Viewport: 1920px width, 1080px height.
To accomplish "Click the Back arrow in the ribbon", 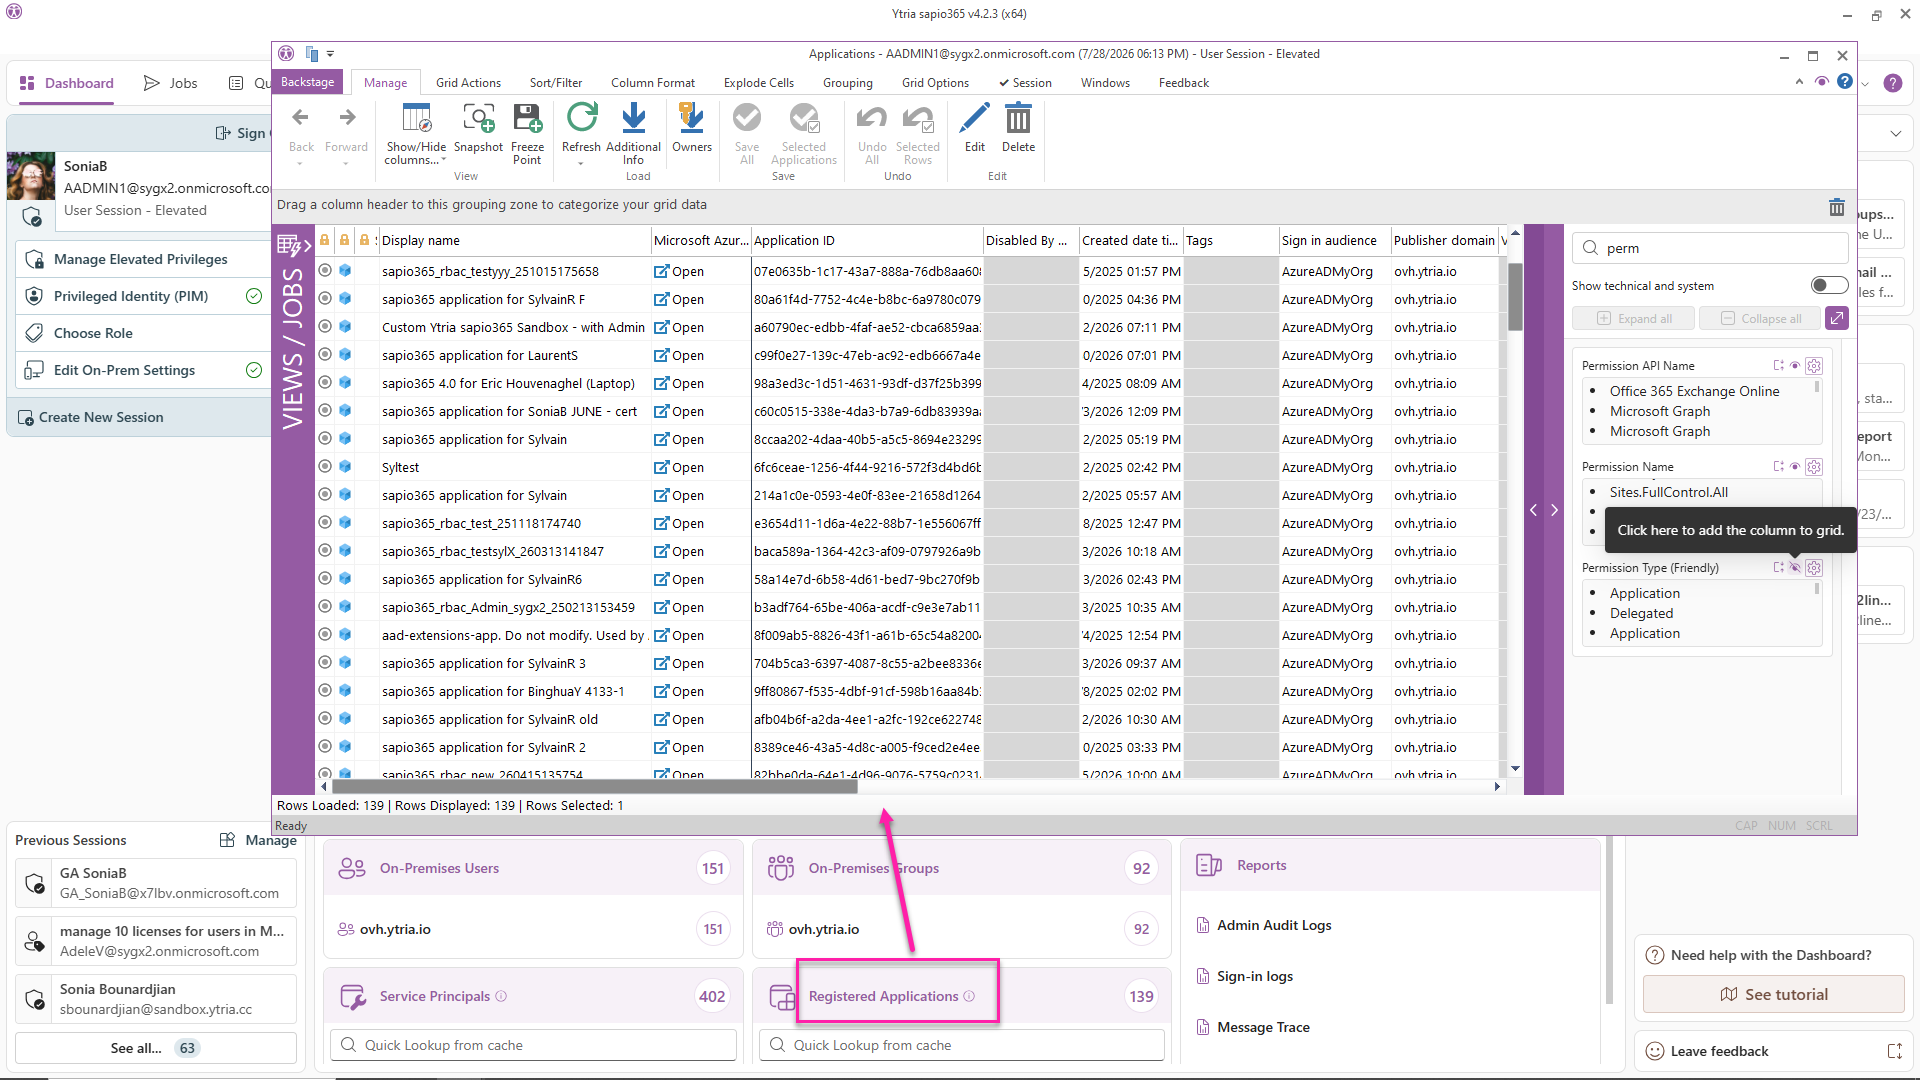I will 301,118.
